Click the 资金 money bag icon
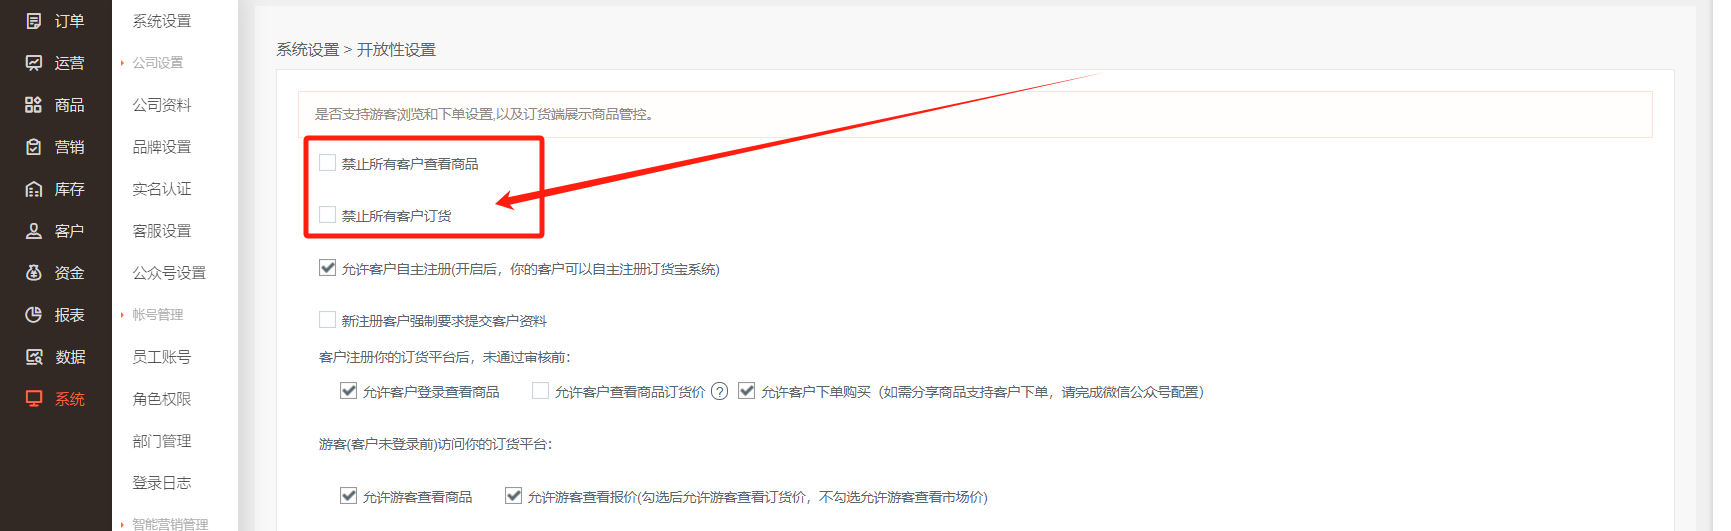Screen dimensions: 1731x531 (34, 273)
